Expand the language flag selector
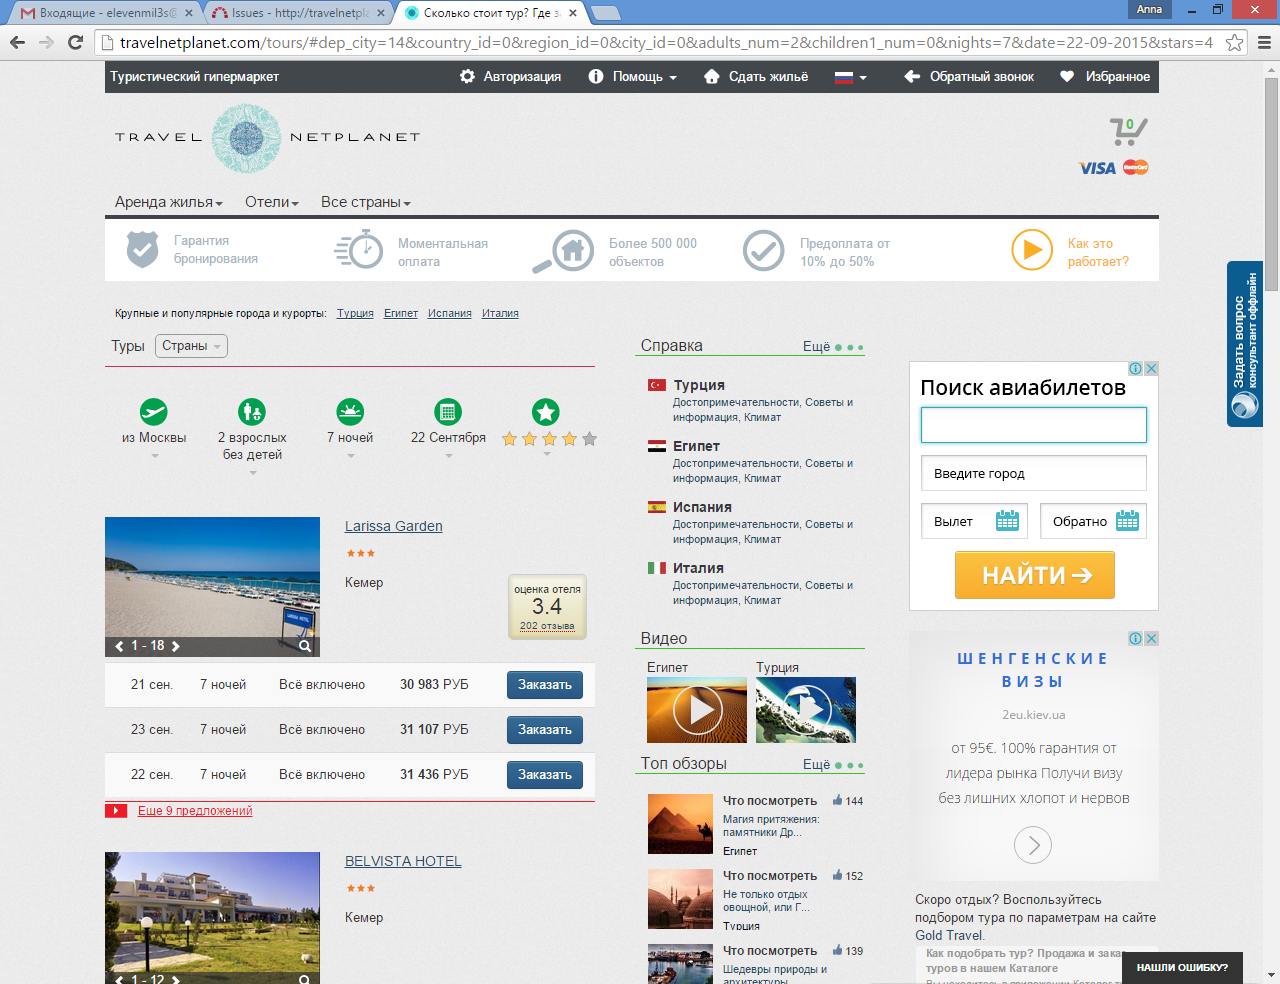Viewport: 1280px width, 984px height. click(x=850, y=77)
